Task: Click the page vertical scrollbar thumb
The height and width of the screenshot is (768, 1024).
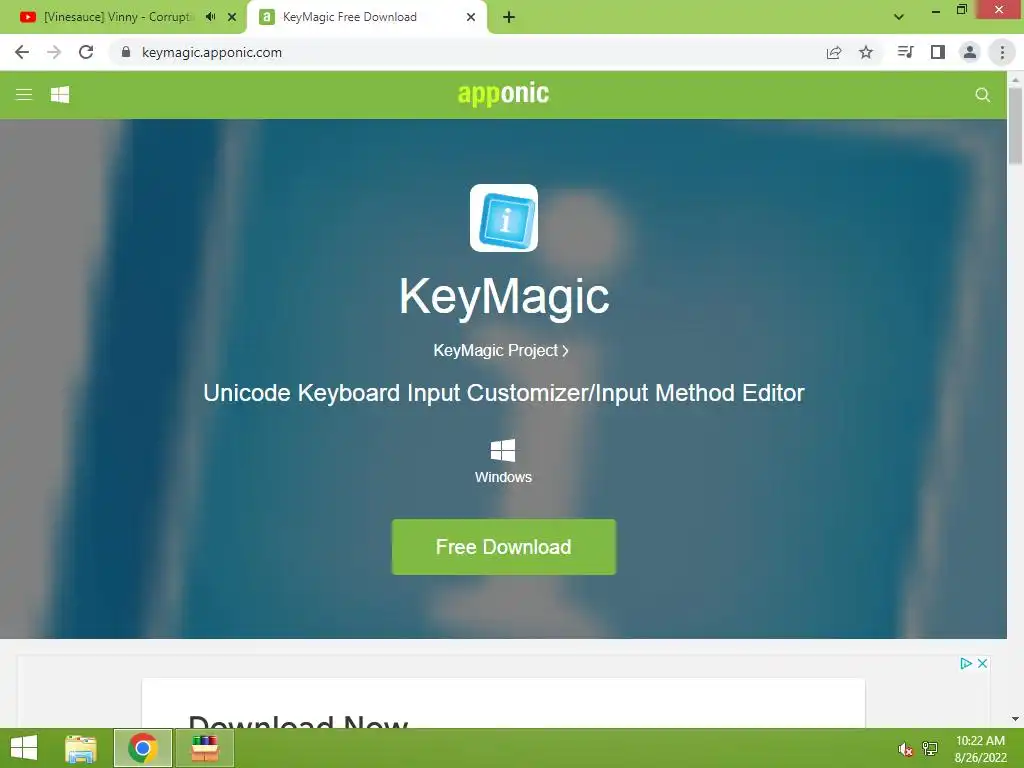Action: [1015, 125]
